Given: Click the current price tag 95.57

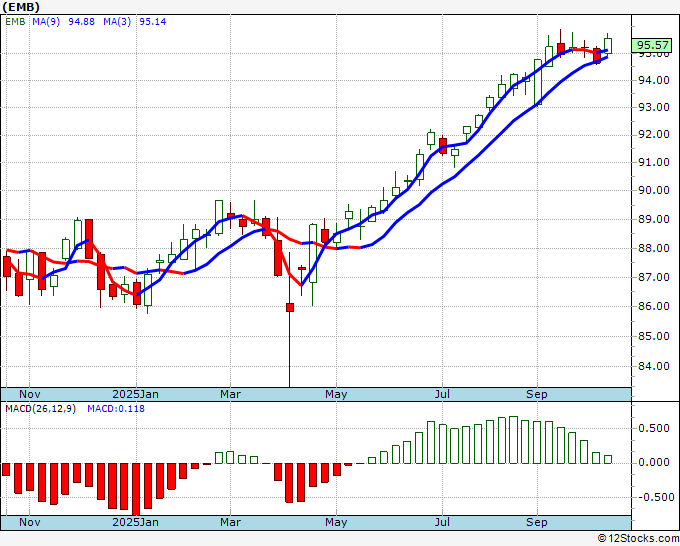Looking at the screenshot, I should (x=653, y=45).
